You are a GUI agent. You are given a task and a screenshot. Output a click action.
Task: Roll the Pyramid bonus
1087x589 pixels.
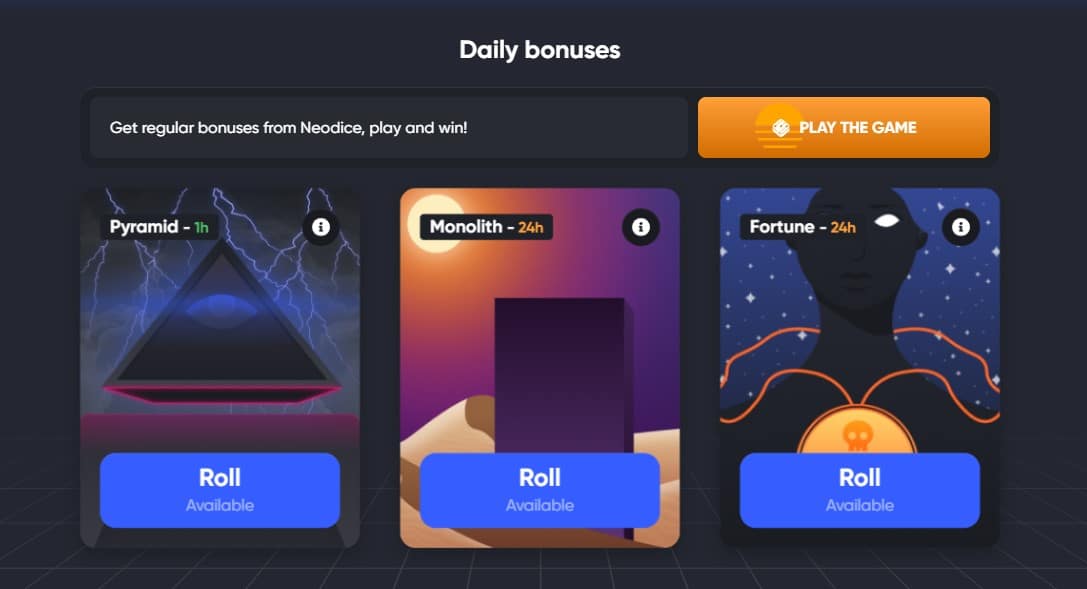pos(220,490)
